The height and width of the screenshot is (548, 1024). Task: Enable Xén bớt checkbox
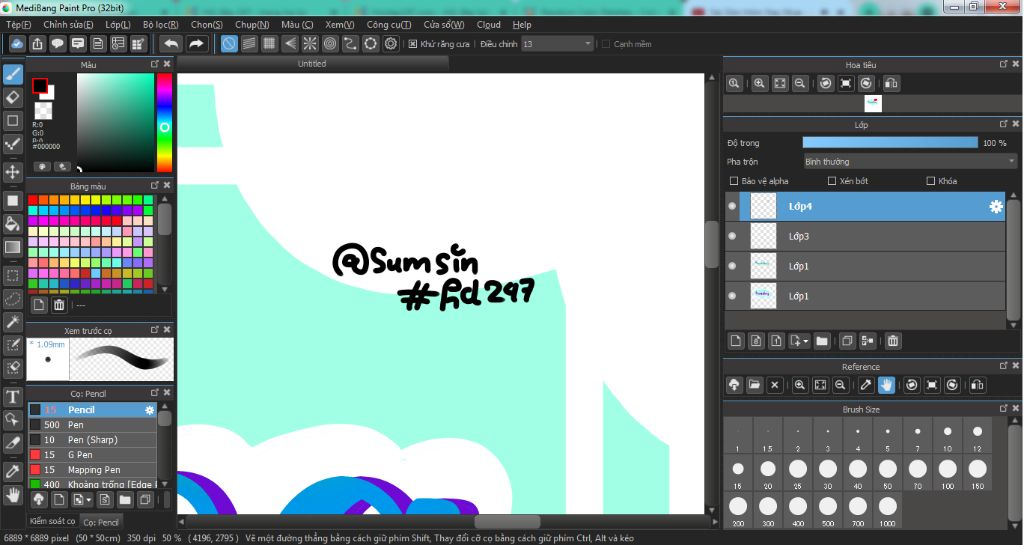[x=832, y=181]
